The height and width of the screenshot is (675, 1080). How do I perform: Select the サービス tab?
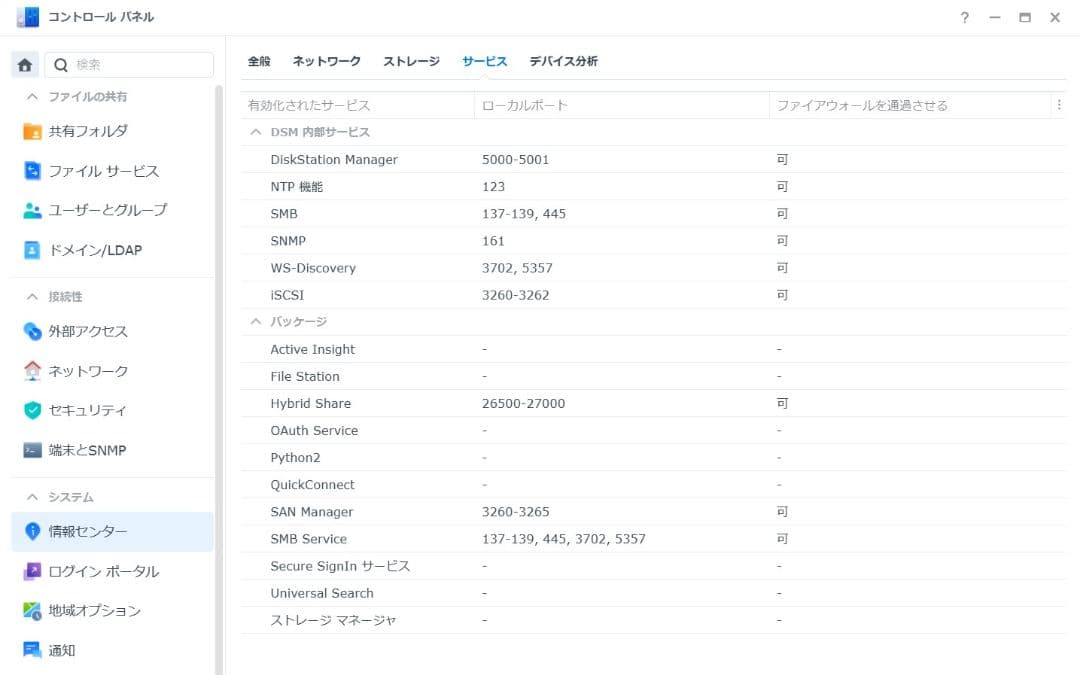(484, 61)
